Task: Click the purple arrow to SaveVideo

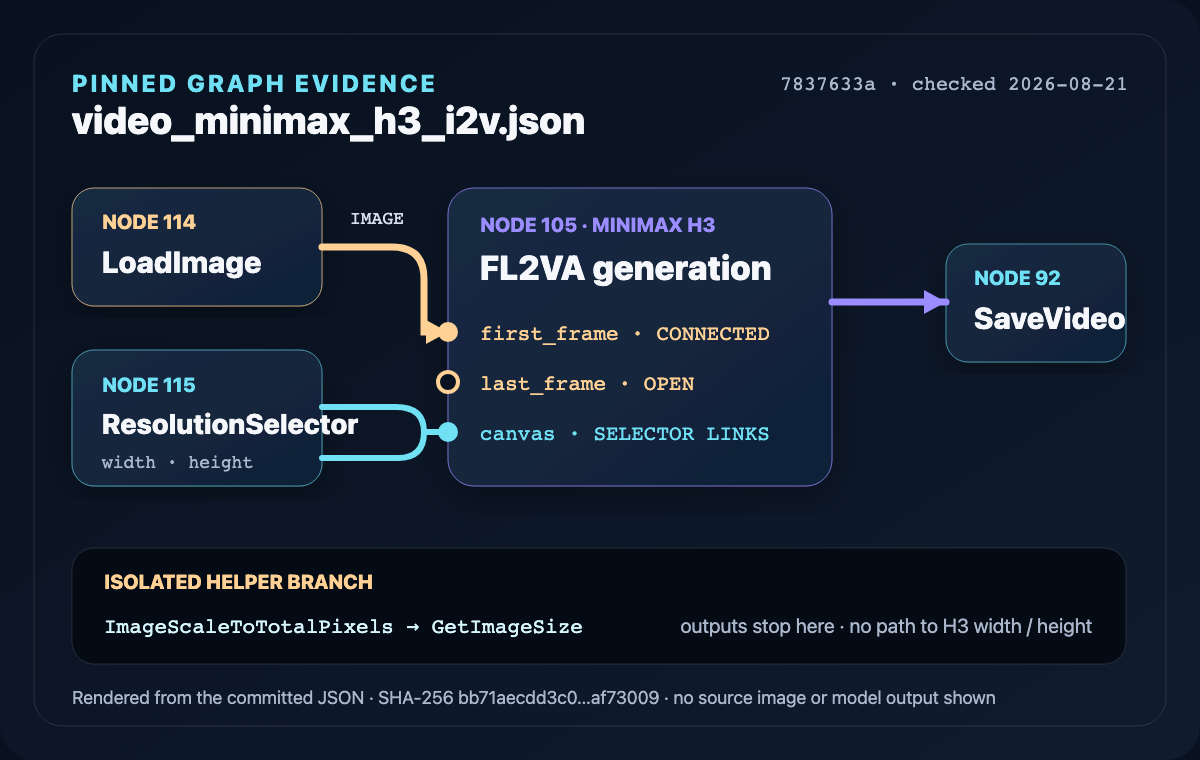Action: click(889, 301)
